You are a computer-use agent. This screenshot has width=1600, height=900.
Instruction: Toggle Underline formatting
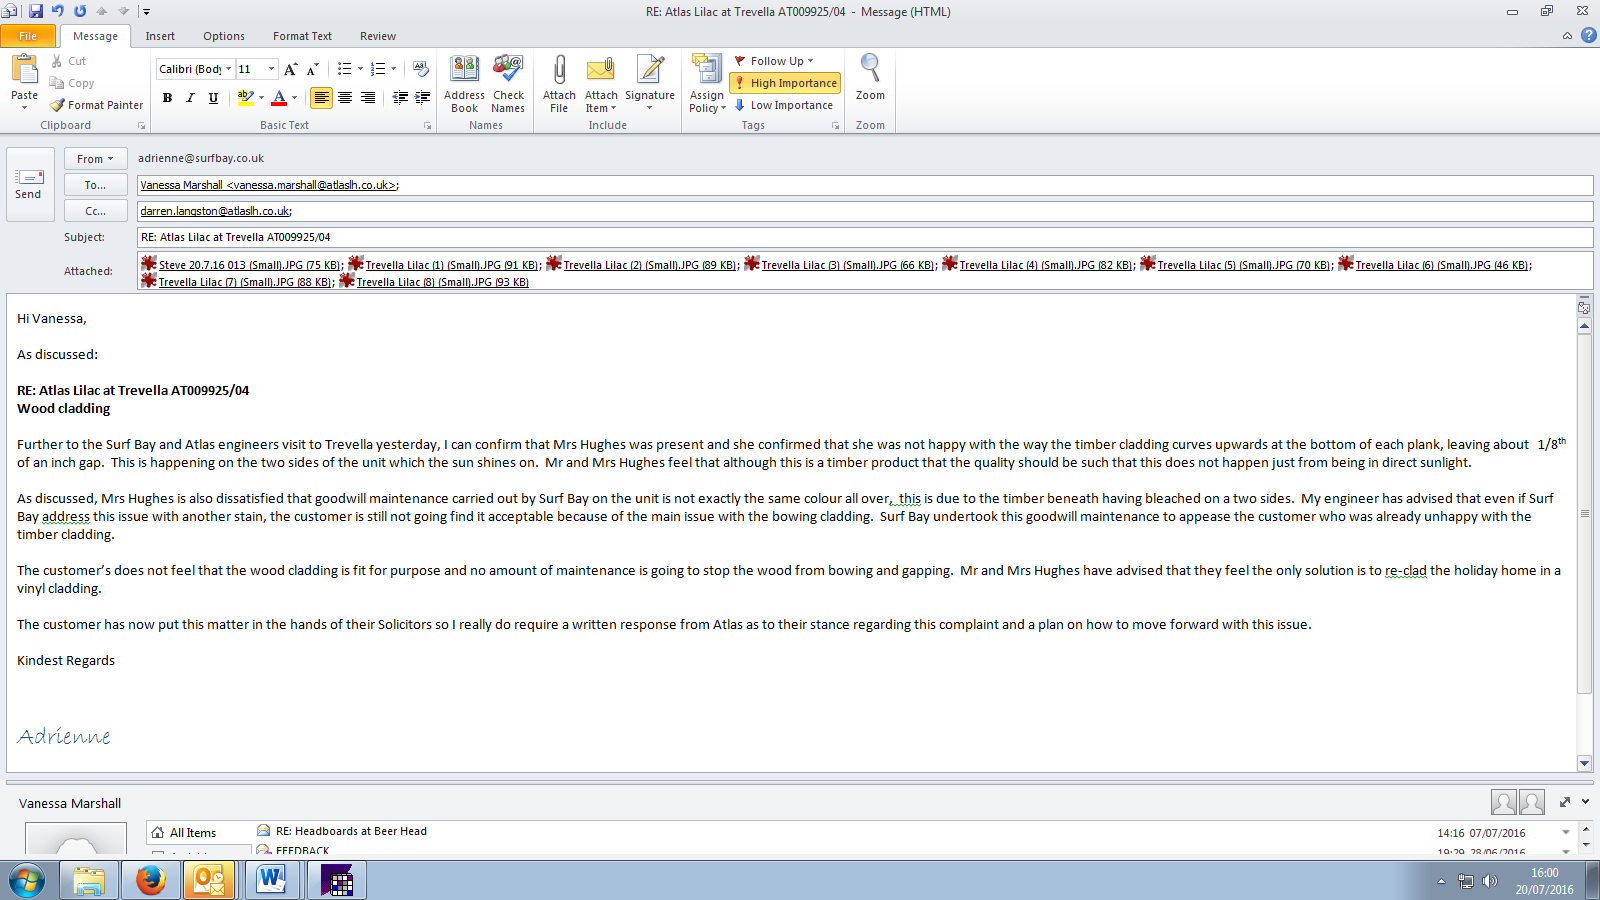click(213, 97)
